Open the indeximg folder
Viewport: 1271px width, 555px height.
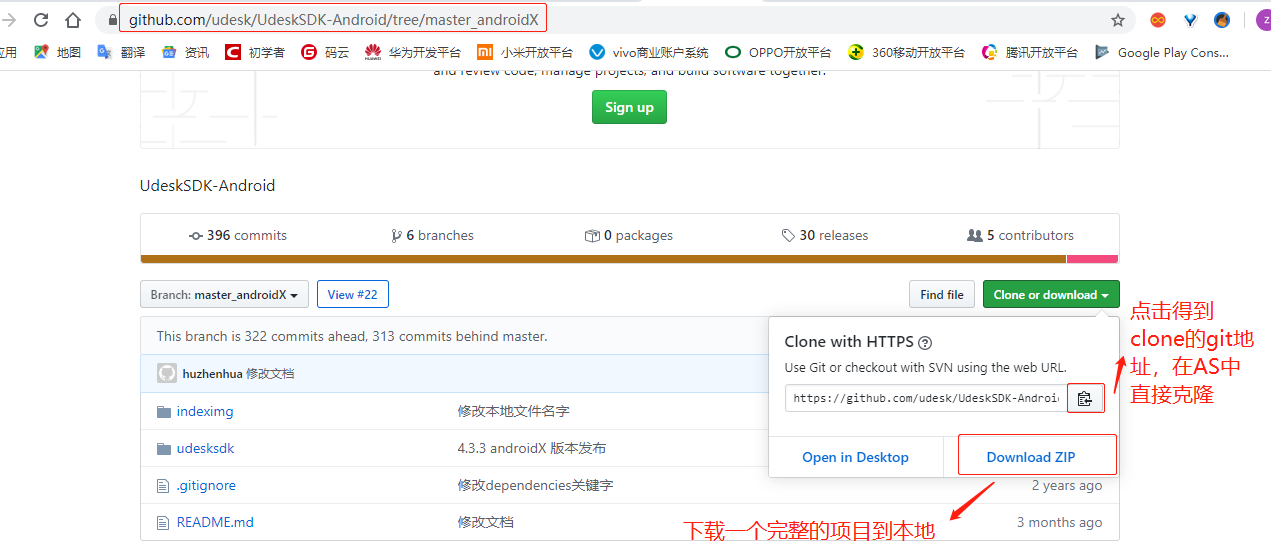pos(205,411)
